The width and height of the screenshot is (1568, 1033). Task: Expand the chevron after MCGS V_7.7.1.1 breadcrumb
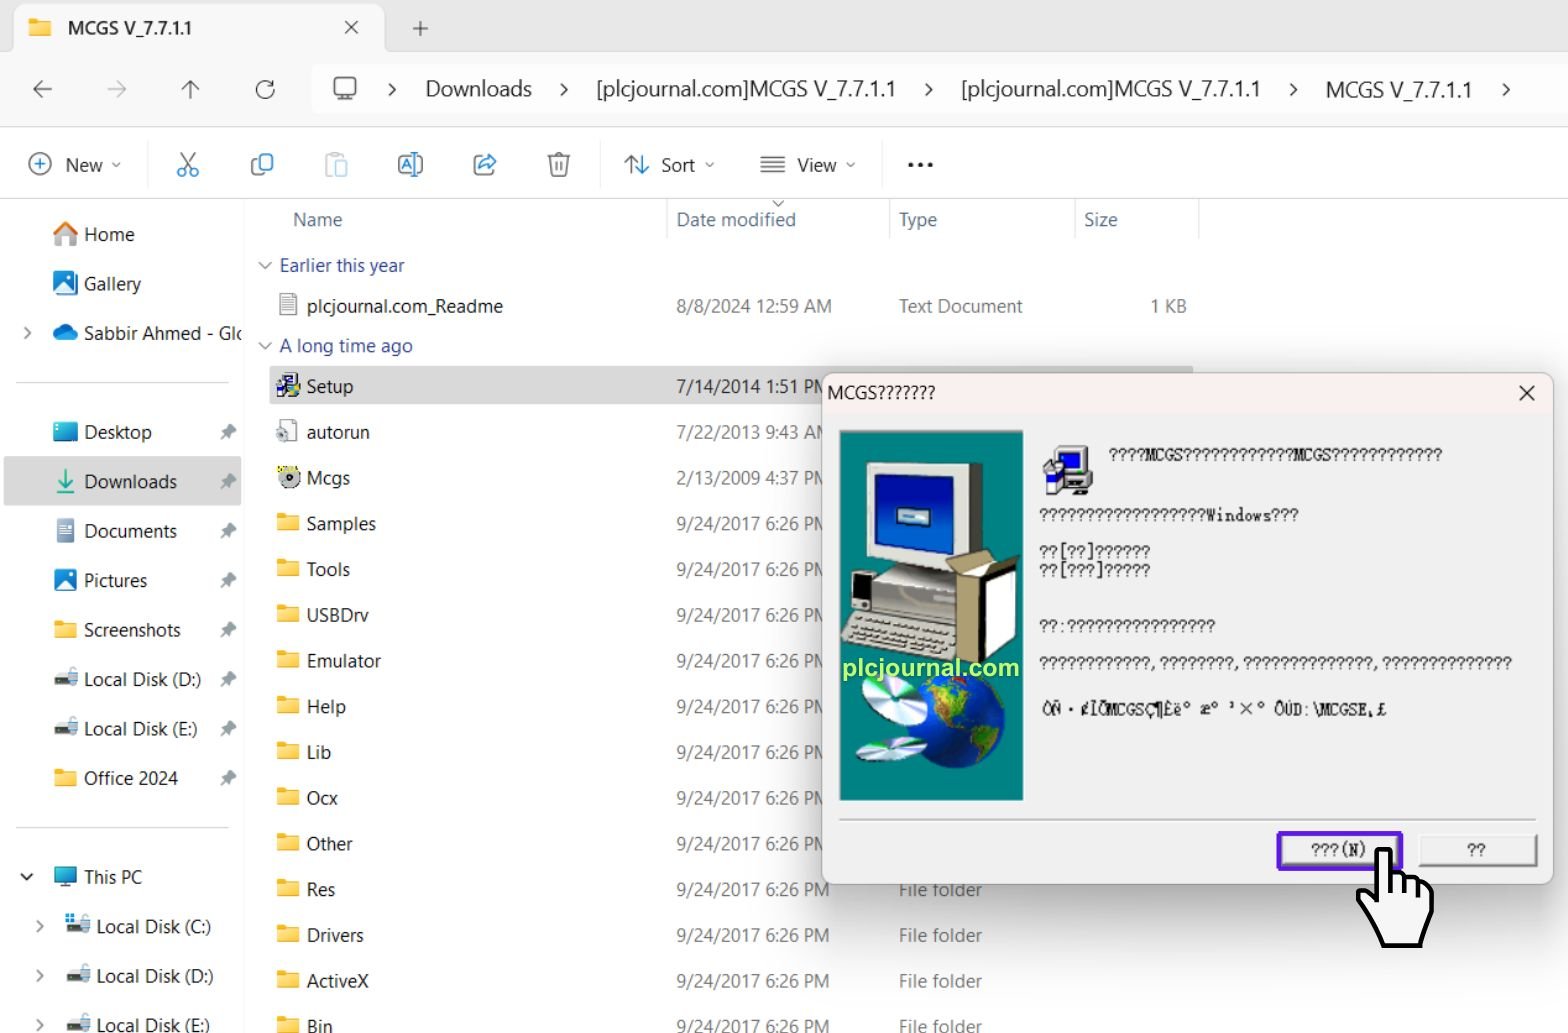click(1506, 89)
